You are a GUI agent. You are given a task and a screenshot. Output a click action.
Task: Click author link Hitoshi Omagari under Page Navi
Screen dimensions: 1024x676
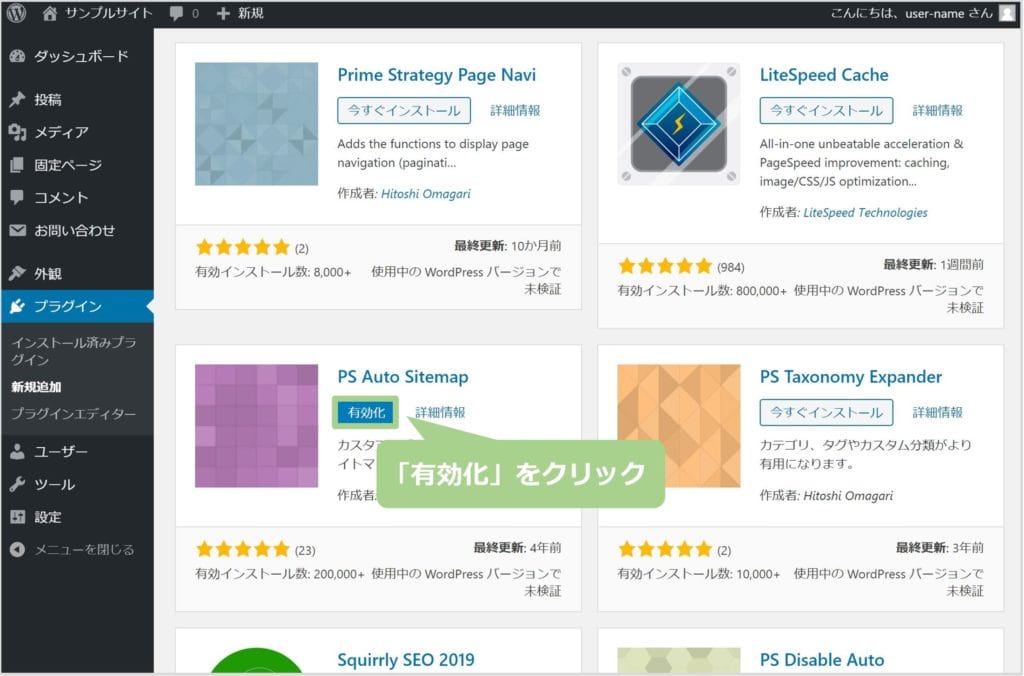(425, 193)
